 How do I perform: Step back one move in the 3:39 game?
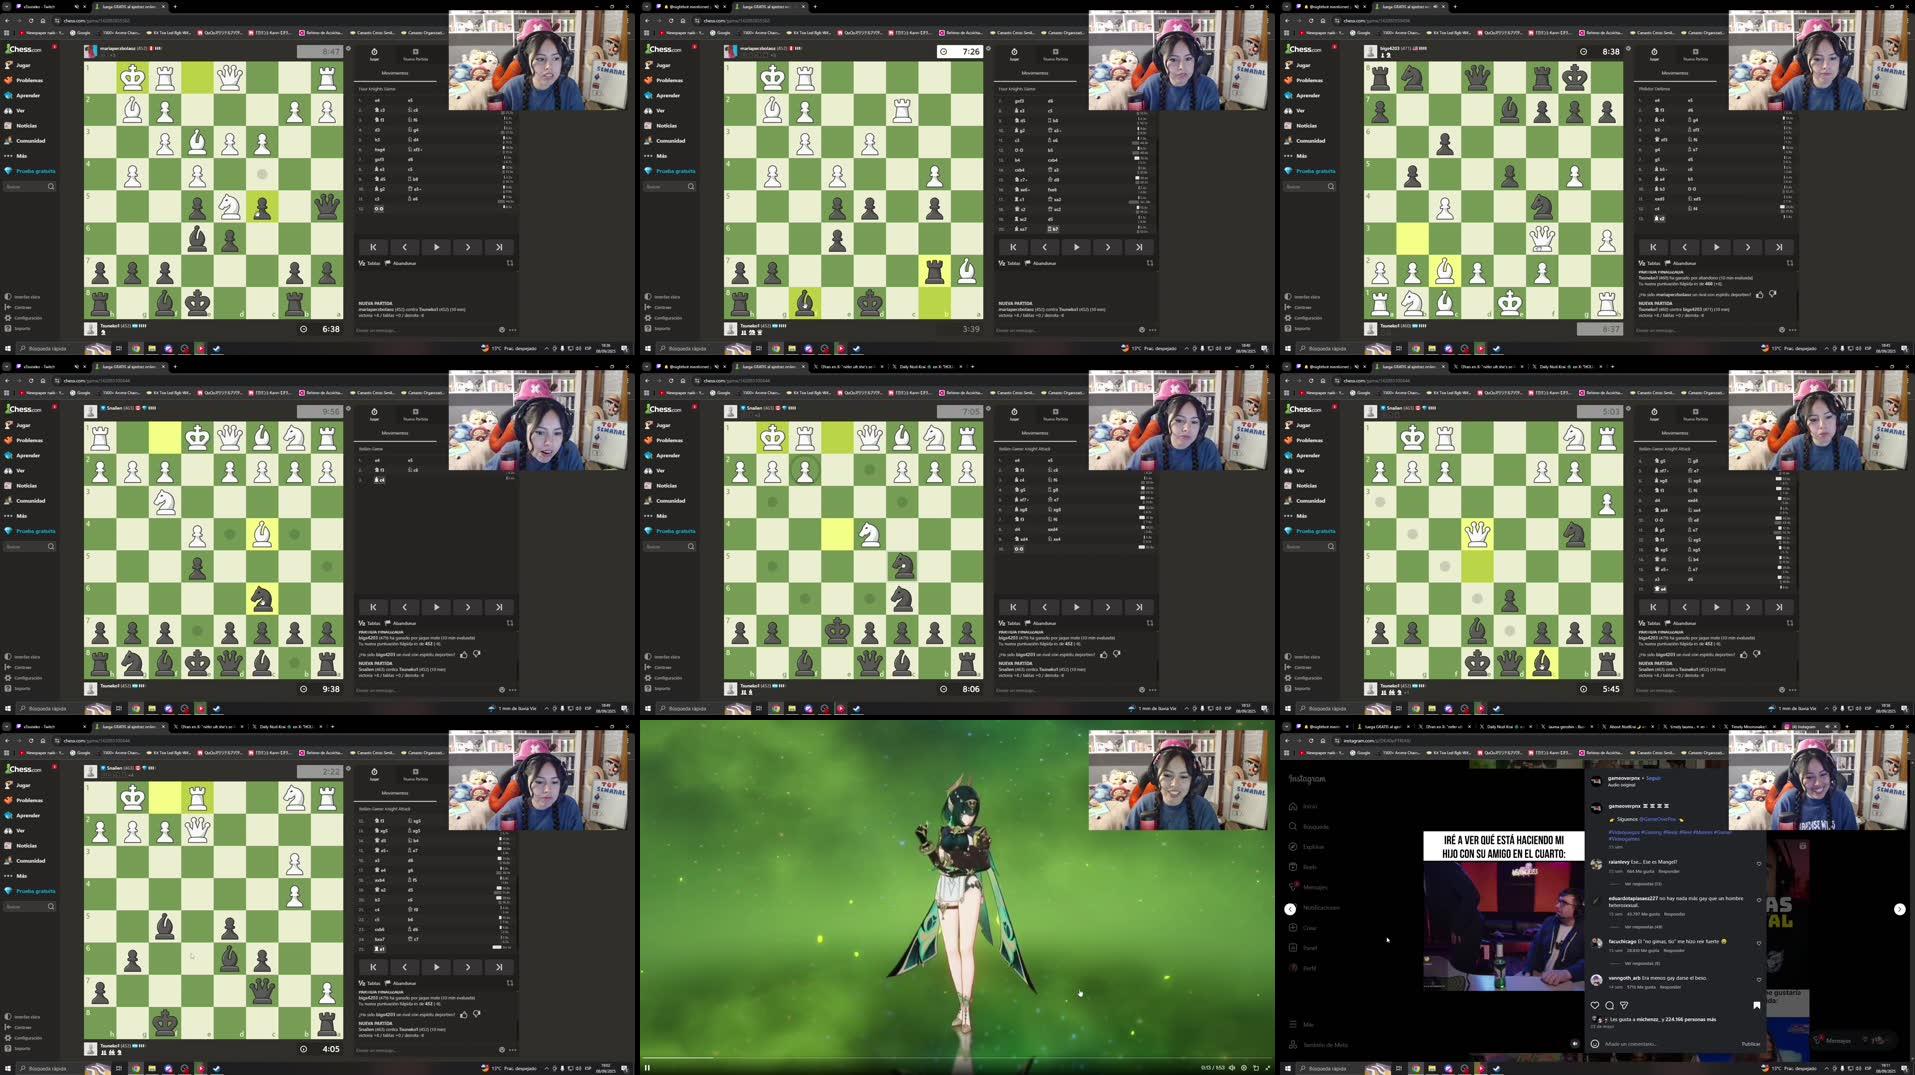coord(1045,247)
